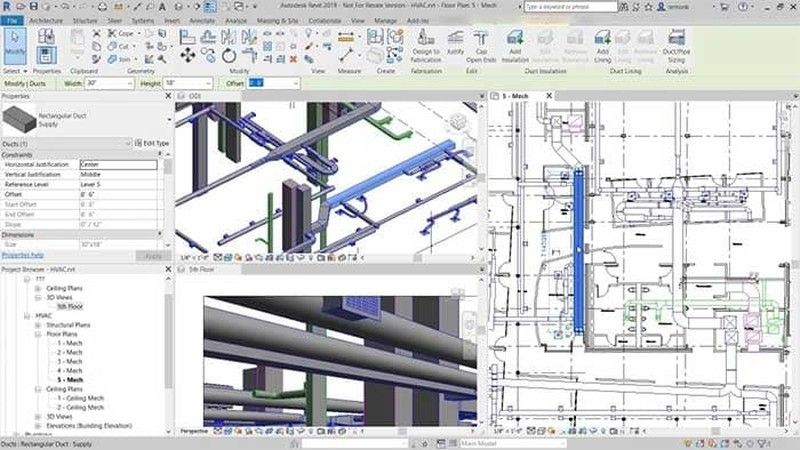The width and height of the screenshot is (800, 450).
Task: Select the Modify tool in the ribbon
Action: [x=14, y=45]
